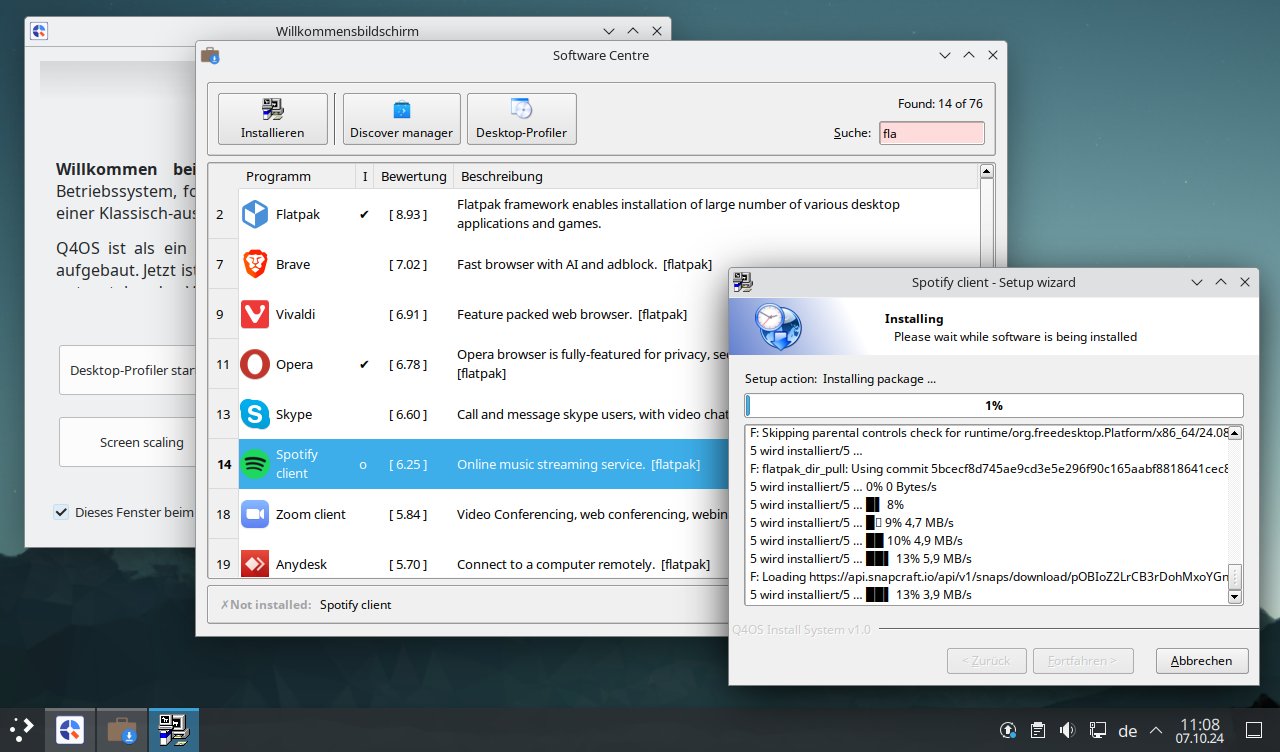Image resolution: width=1280 pixels, height=752 pixels.
Task: Click the I column header
Action: [x=365, y=176]
